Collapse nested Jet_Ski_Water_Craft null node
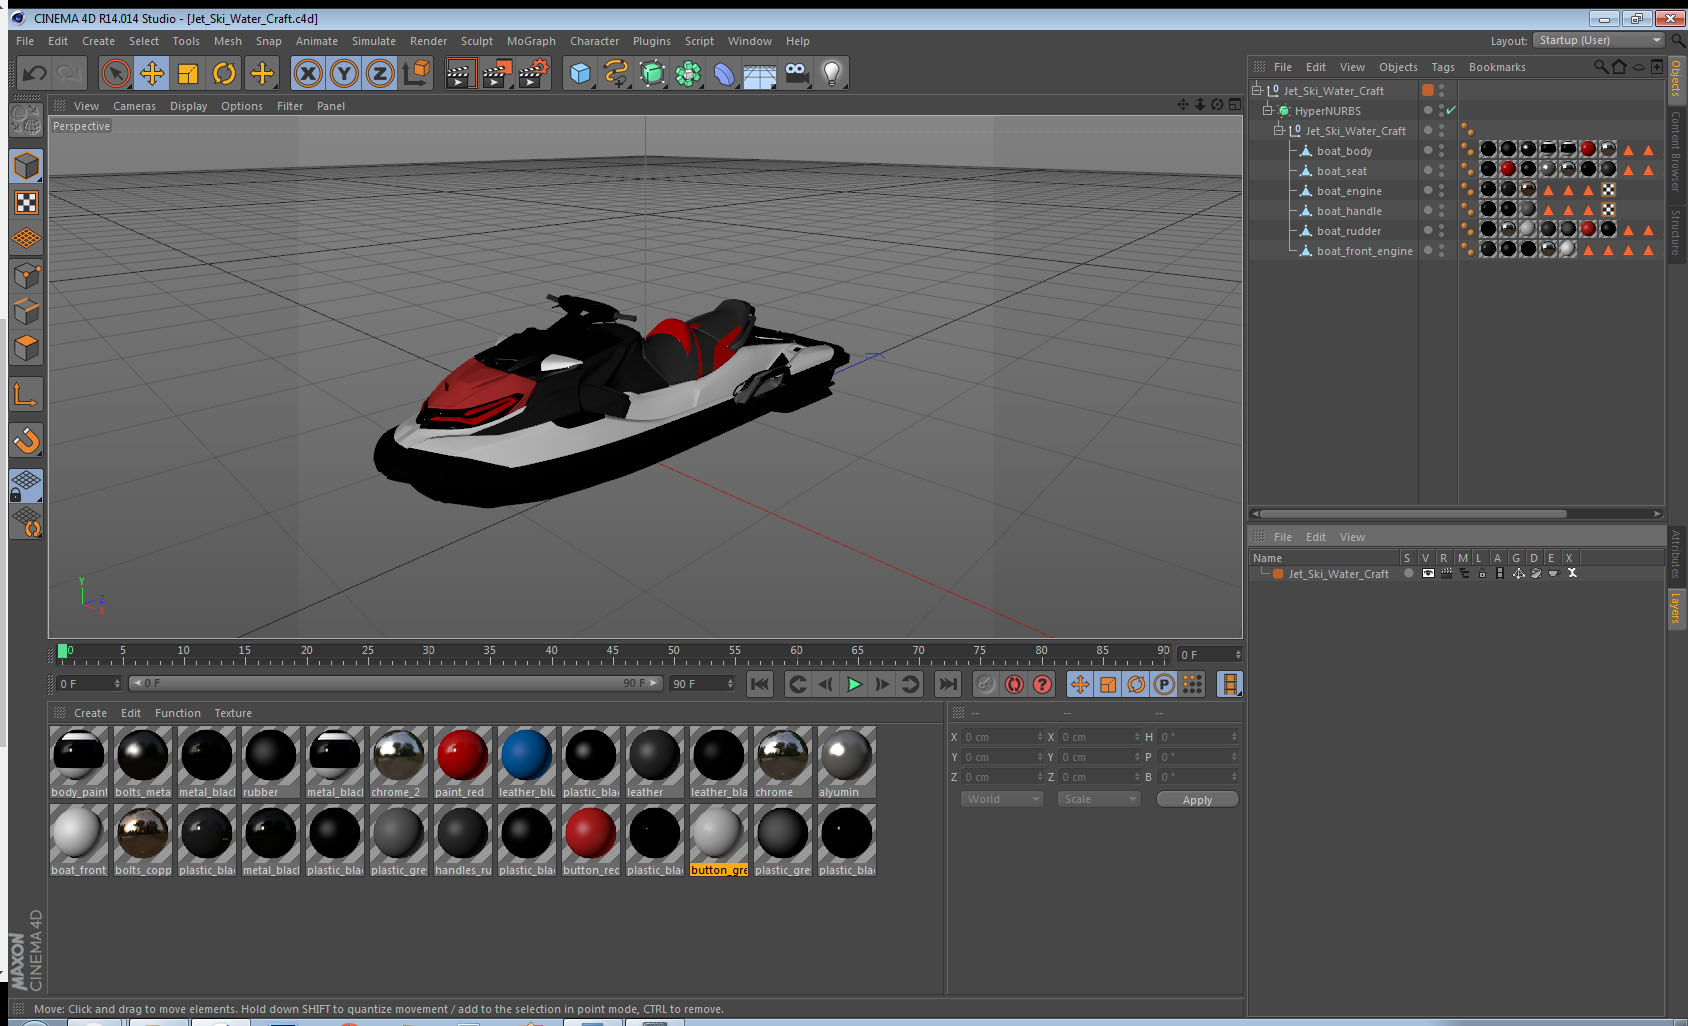Screen dimensions: 1688x1026 1278,130
